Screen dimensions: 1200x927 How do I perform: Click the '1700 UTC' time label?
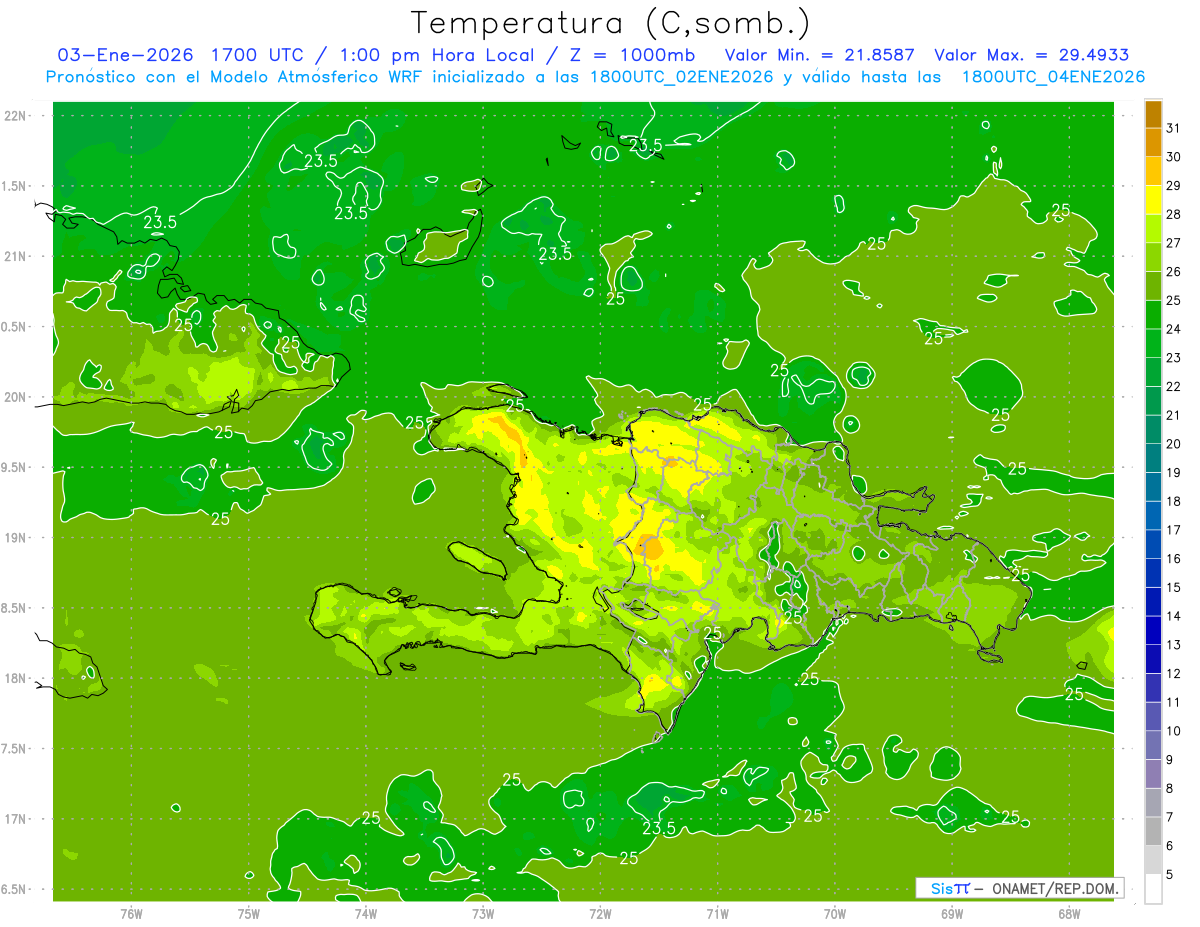coord(258,55)
